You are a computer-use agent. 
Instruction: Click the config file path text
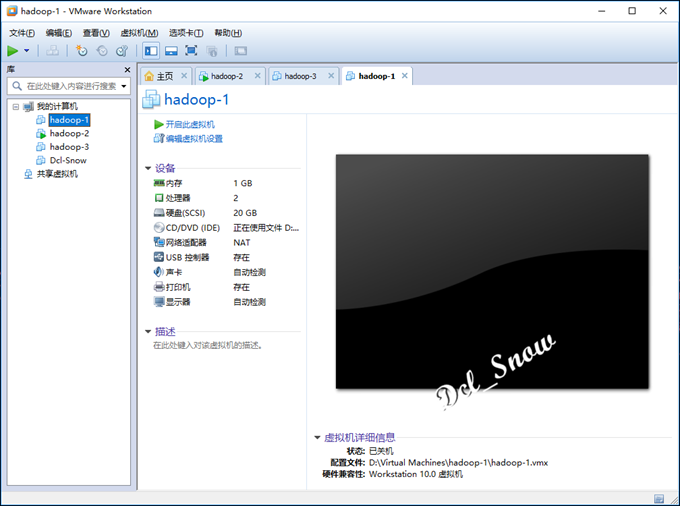458,463
